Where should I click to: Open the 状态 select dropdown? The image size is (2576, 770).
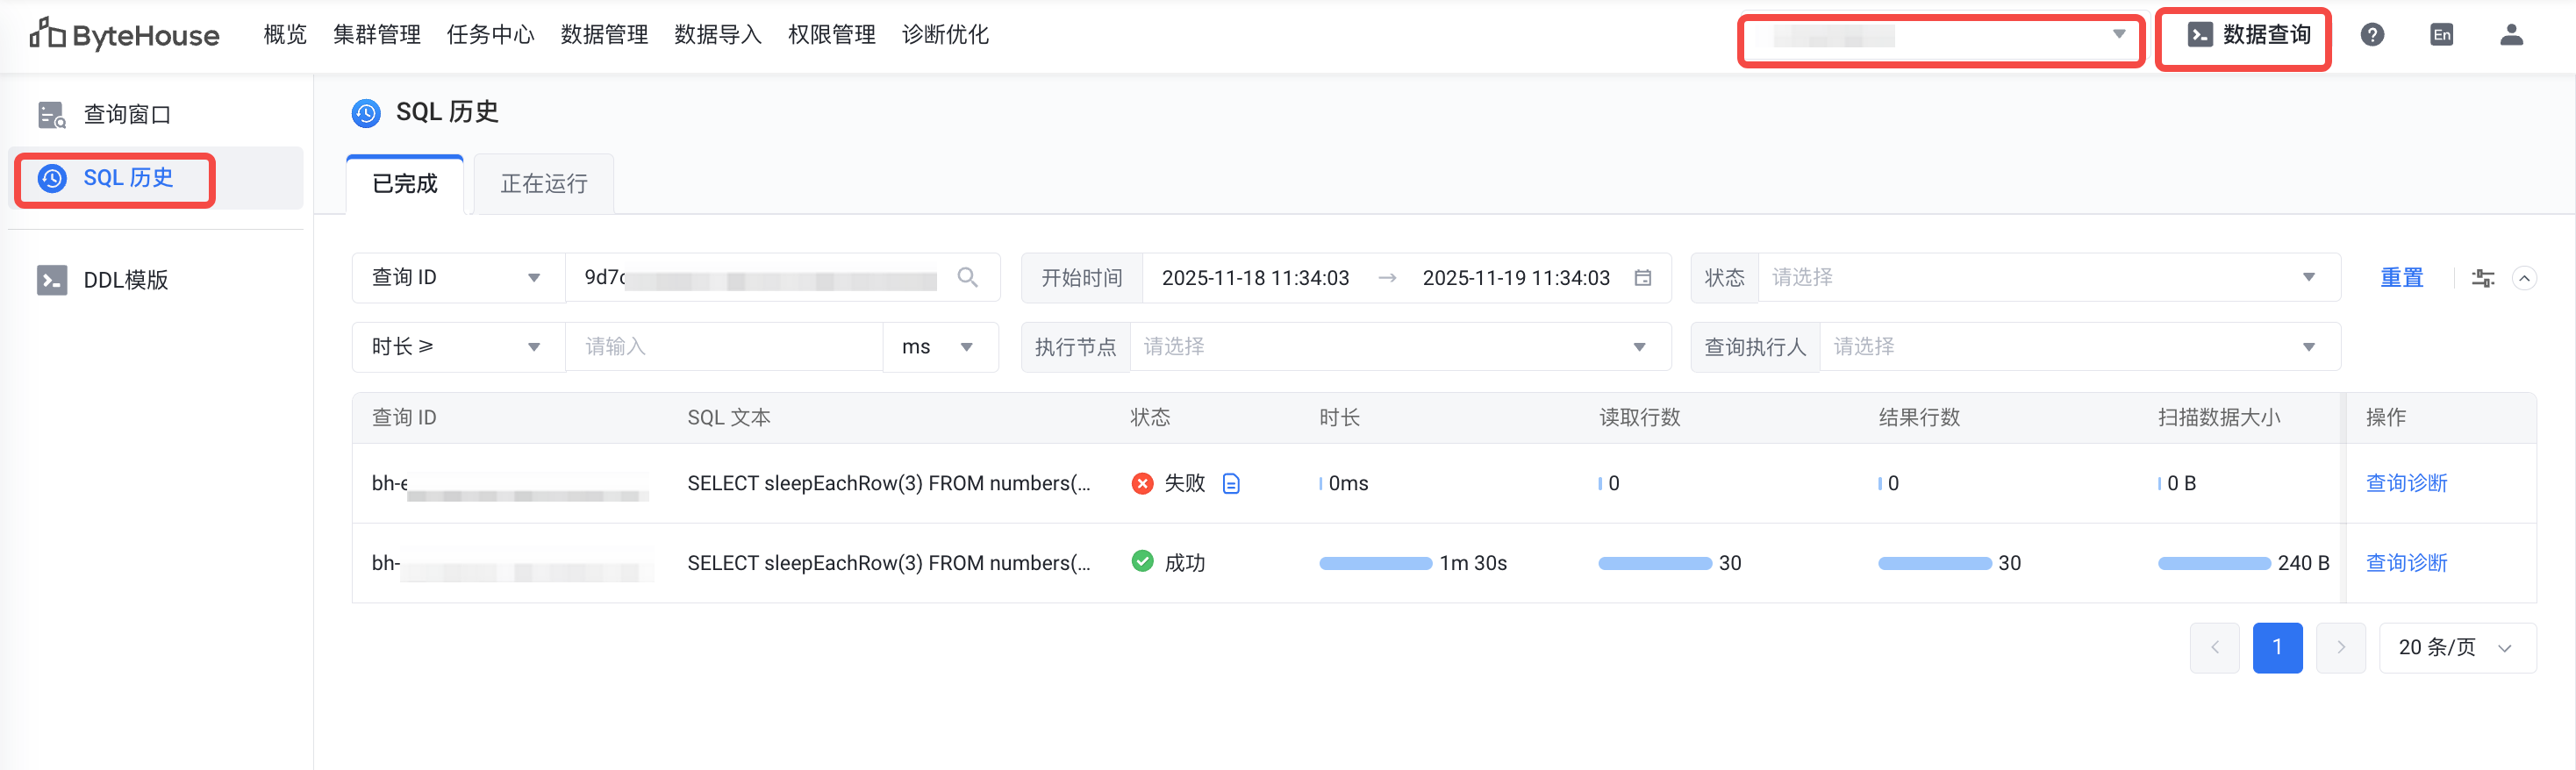[x=2048, y=278]
